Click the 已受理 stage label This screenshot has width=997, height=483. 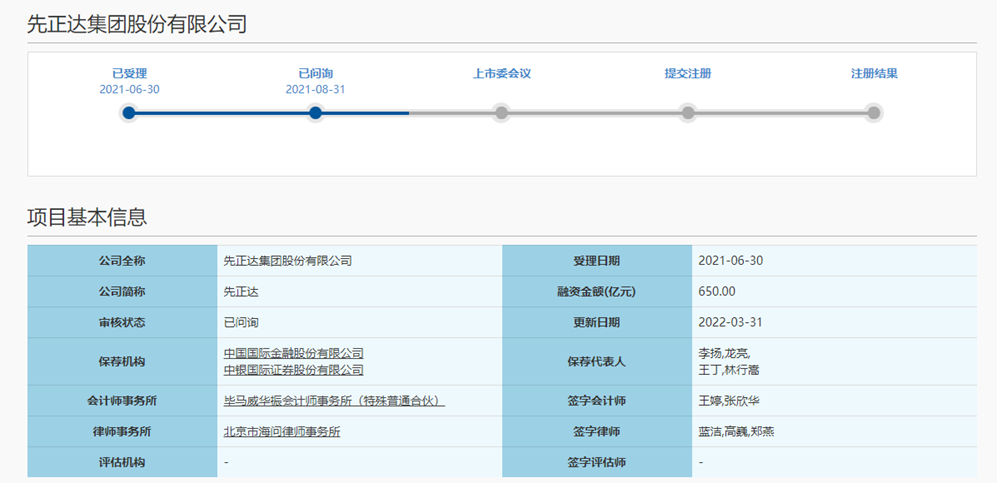pyautogui.click(x=130, y=74)
